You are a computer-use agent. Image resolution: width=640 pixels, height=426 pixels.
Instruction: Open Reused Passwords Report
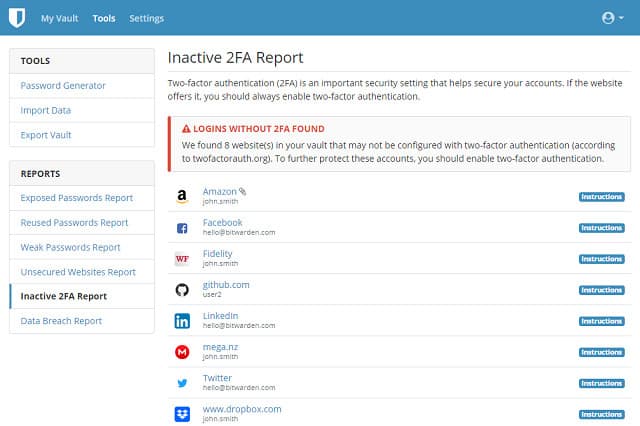tap(82, 222)
